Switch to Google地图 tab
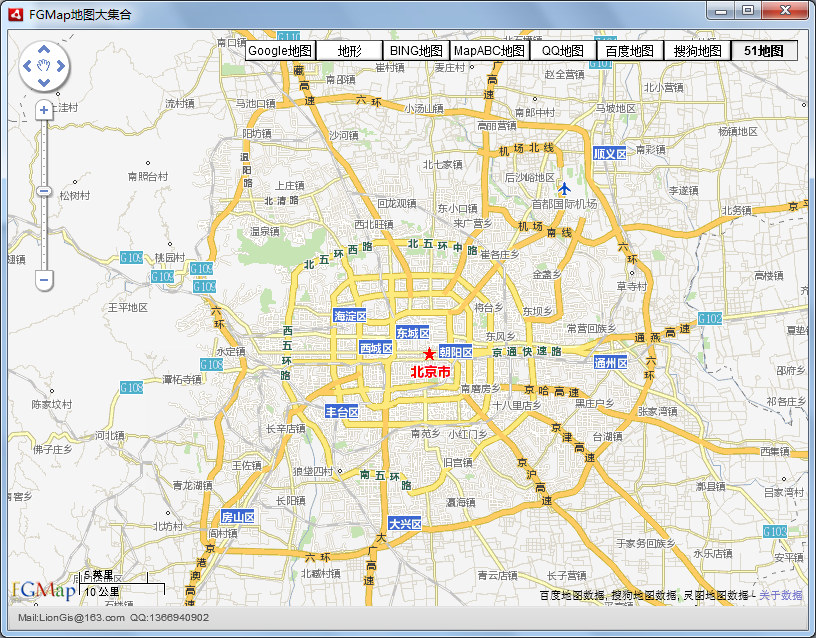 [x=280, y=50]
